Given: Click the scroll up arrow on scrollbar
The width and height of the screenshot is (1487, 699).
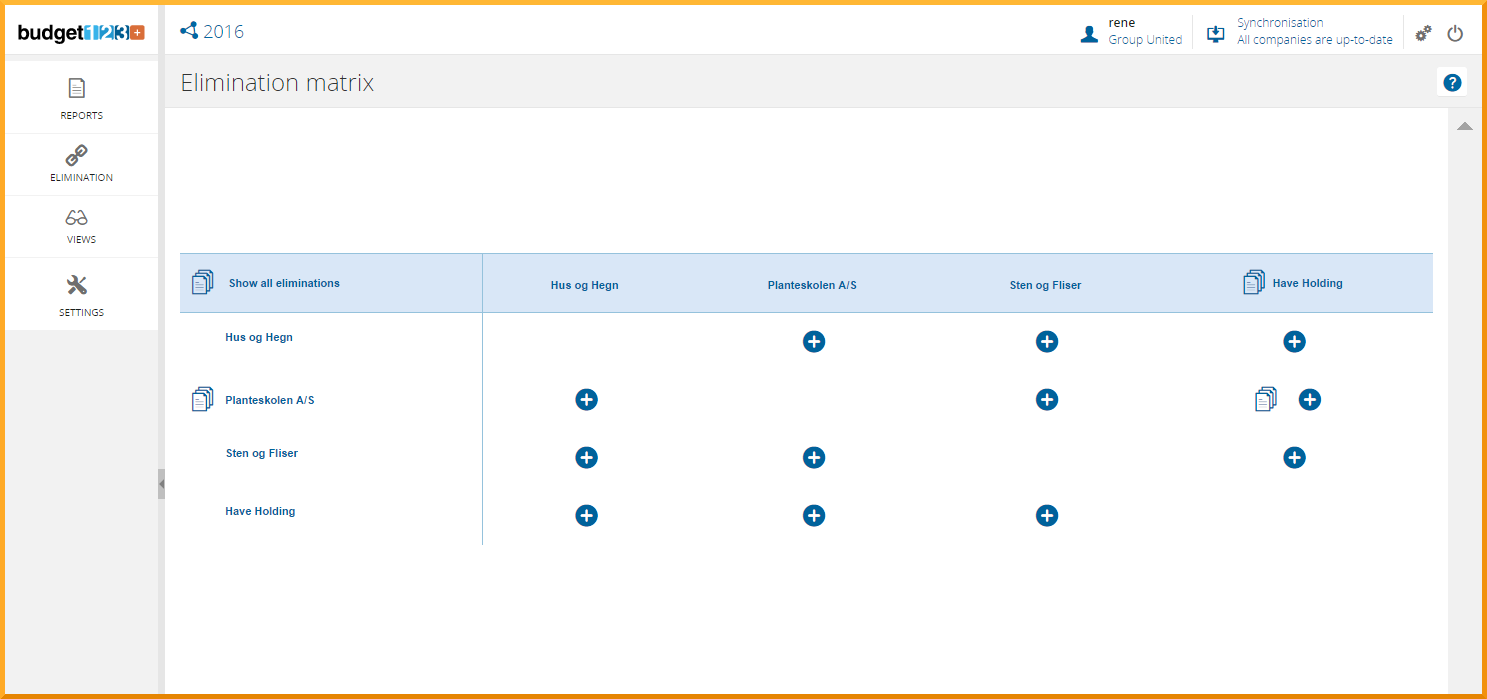Looking at the screenshot, I should [1464, 126].
